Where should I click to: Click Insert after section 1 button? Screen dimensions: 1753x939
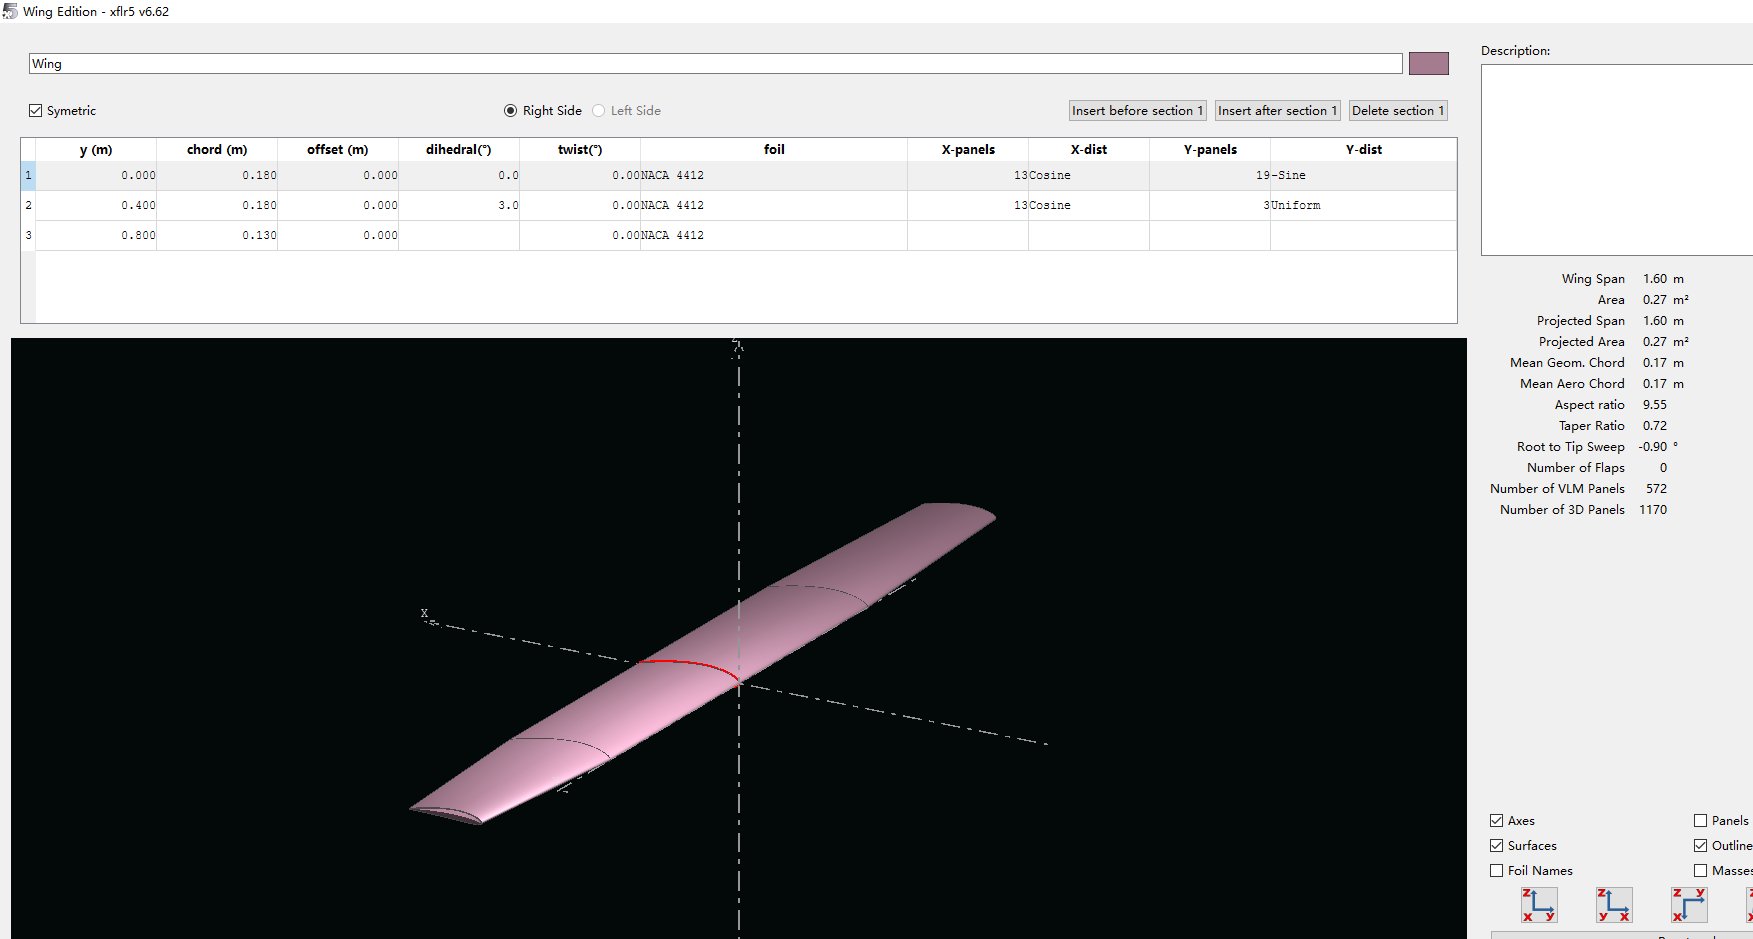(1277, 111)
